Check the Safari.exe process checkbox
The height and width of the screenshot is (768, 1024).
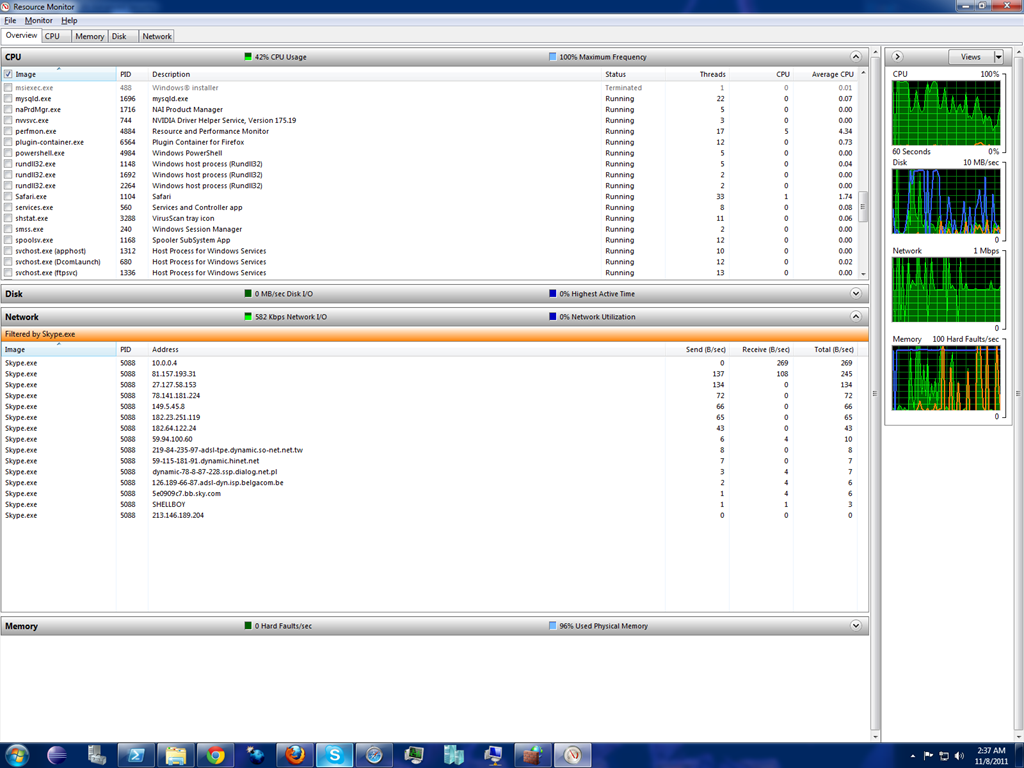pos(8,197)
